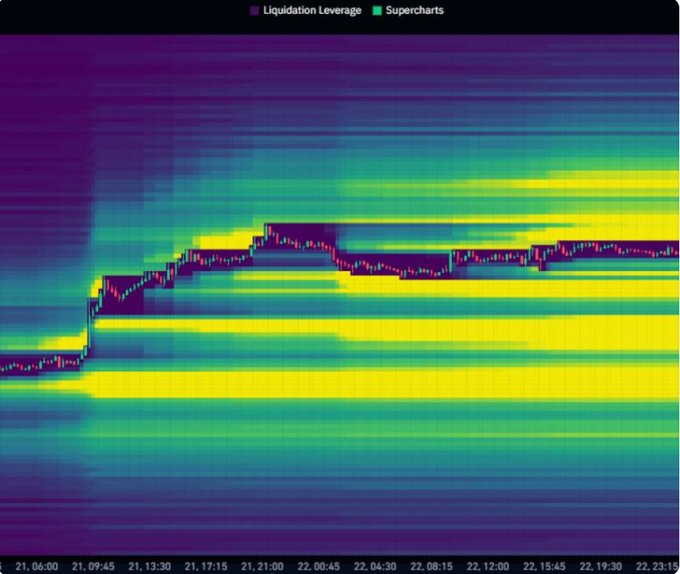Screen dimensions: 680x574
Task: Select the 22, 23:15 time axis label
Action: pyautogui.click(x=657, y=566)
